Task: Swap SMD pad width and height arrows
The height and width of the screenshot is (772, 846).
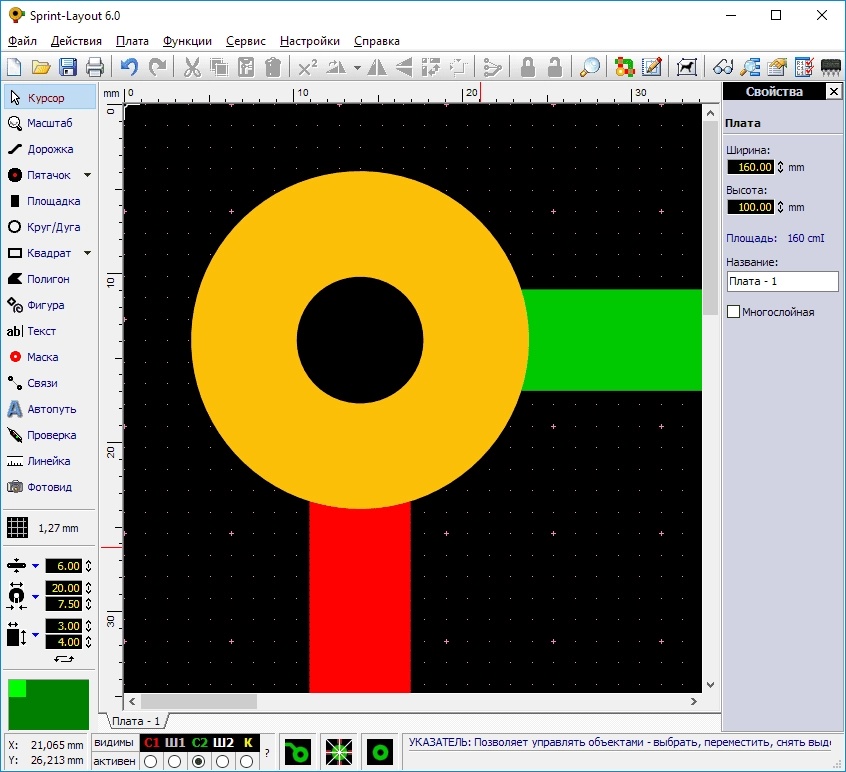Action: coord(64,659)
